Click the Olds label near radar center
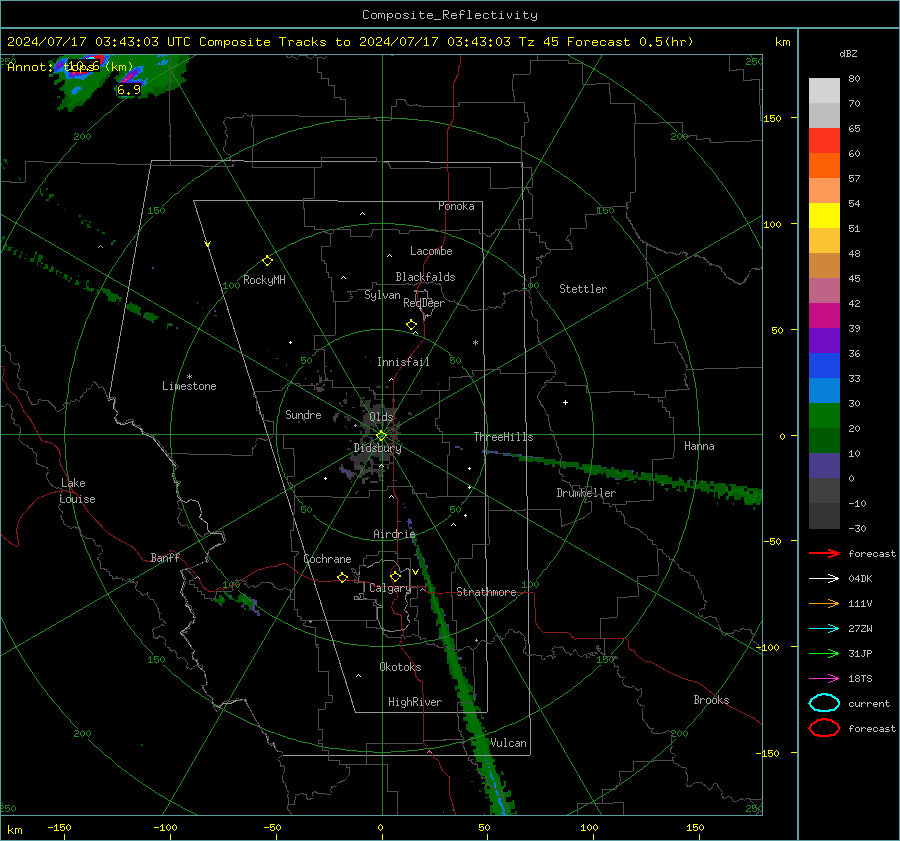The image size is (900, 841). (x=381, y=417)
